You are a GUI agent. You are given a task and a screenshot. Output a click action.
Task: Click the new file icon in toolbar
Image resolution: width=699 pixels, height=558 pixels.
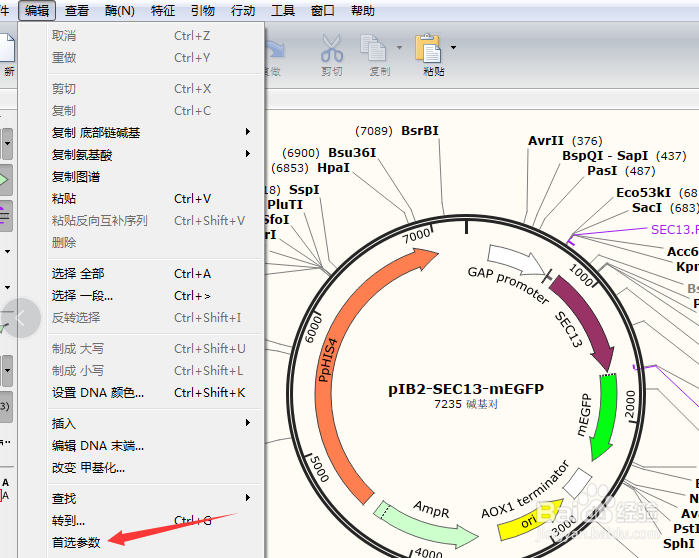pyautogui.click(x=6, y=48)
